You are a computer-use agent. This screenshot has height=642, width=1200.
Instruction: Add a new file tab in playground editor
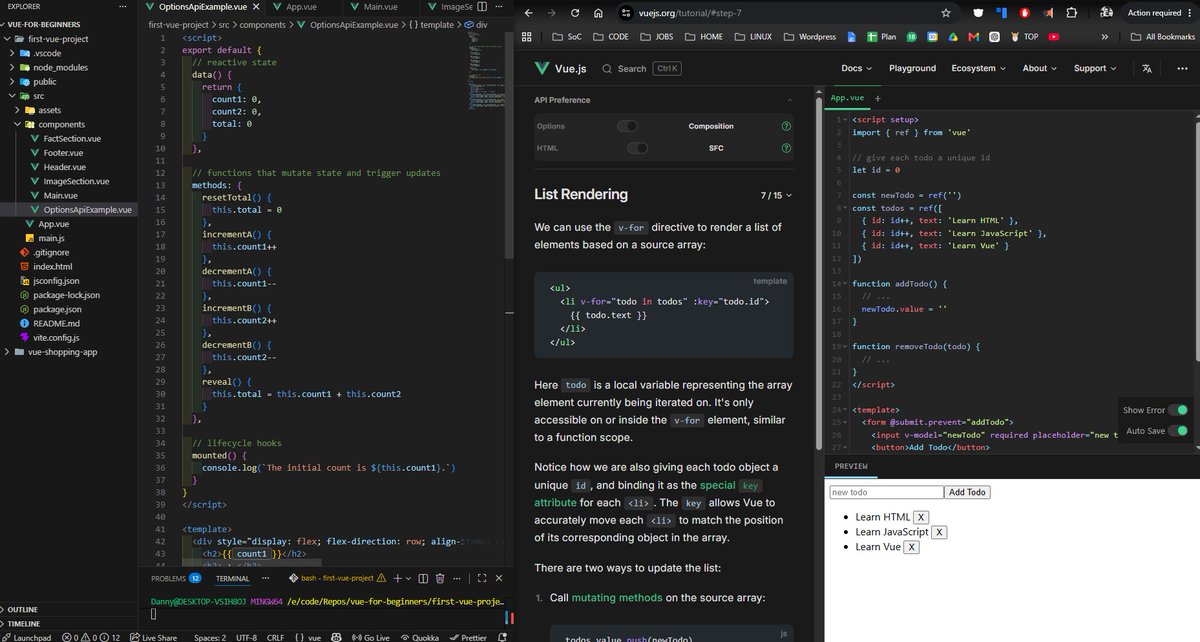point(878,98)
